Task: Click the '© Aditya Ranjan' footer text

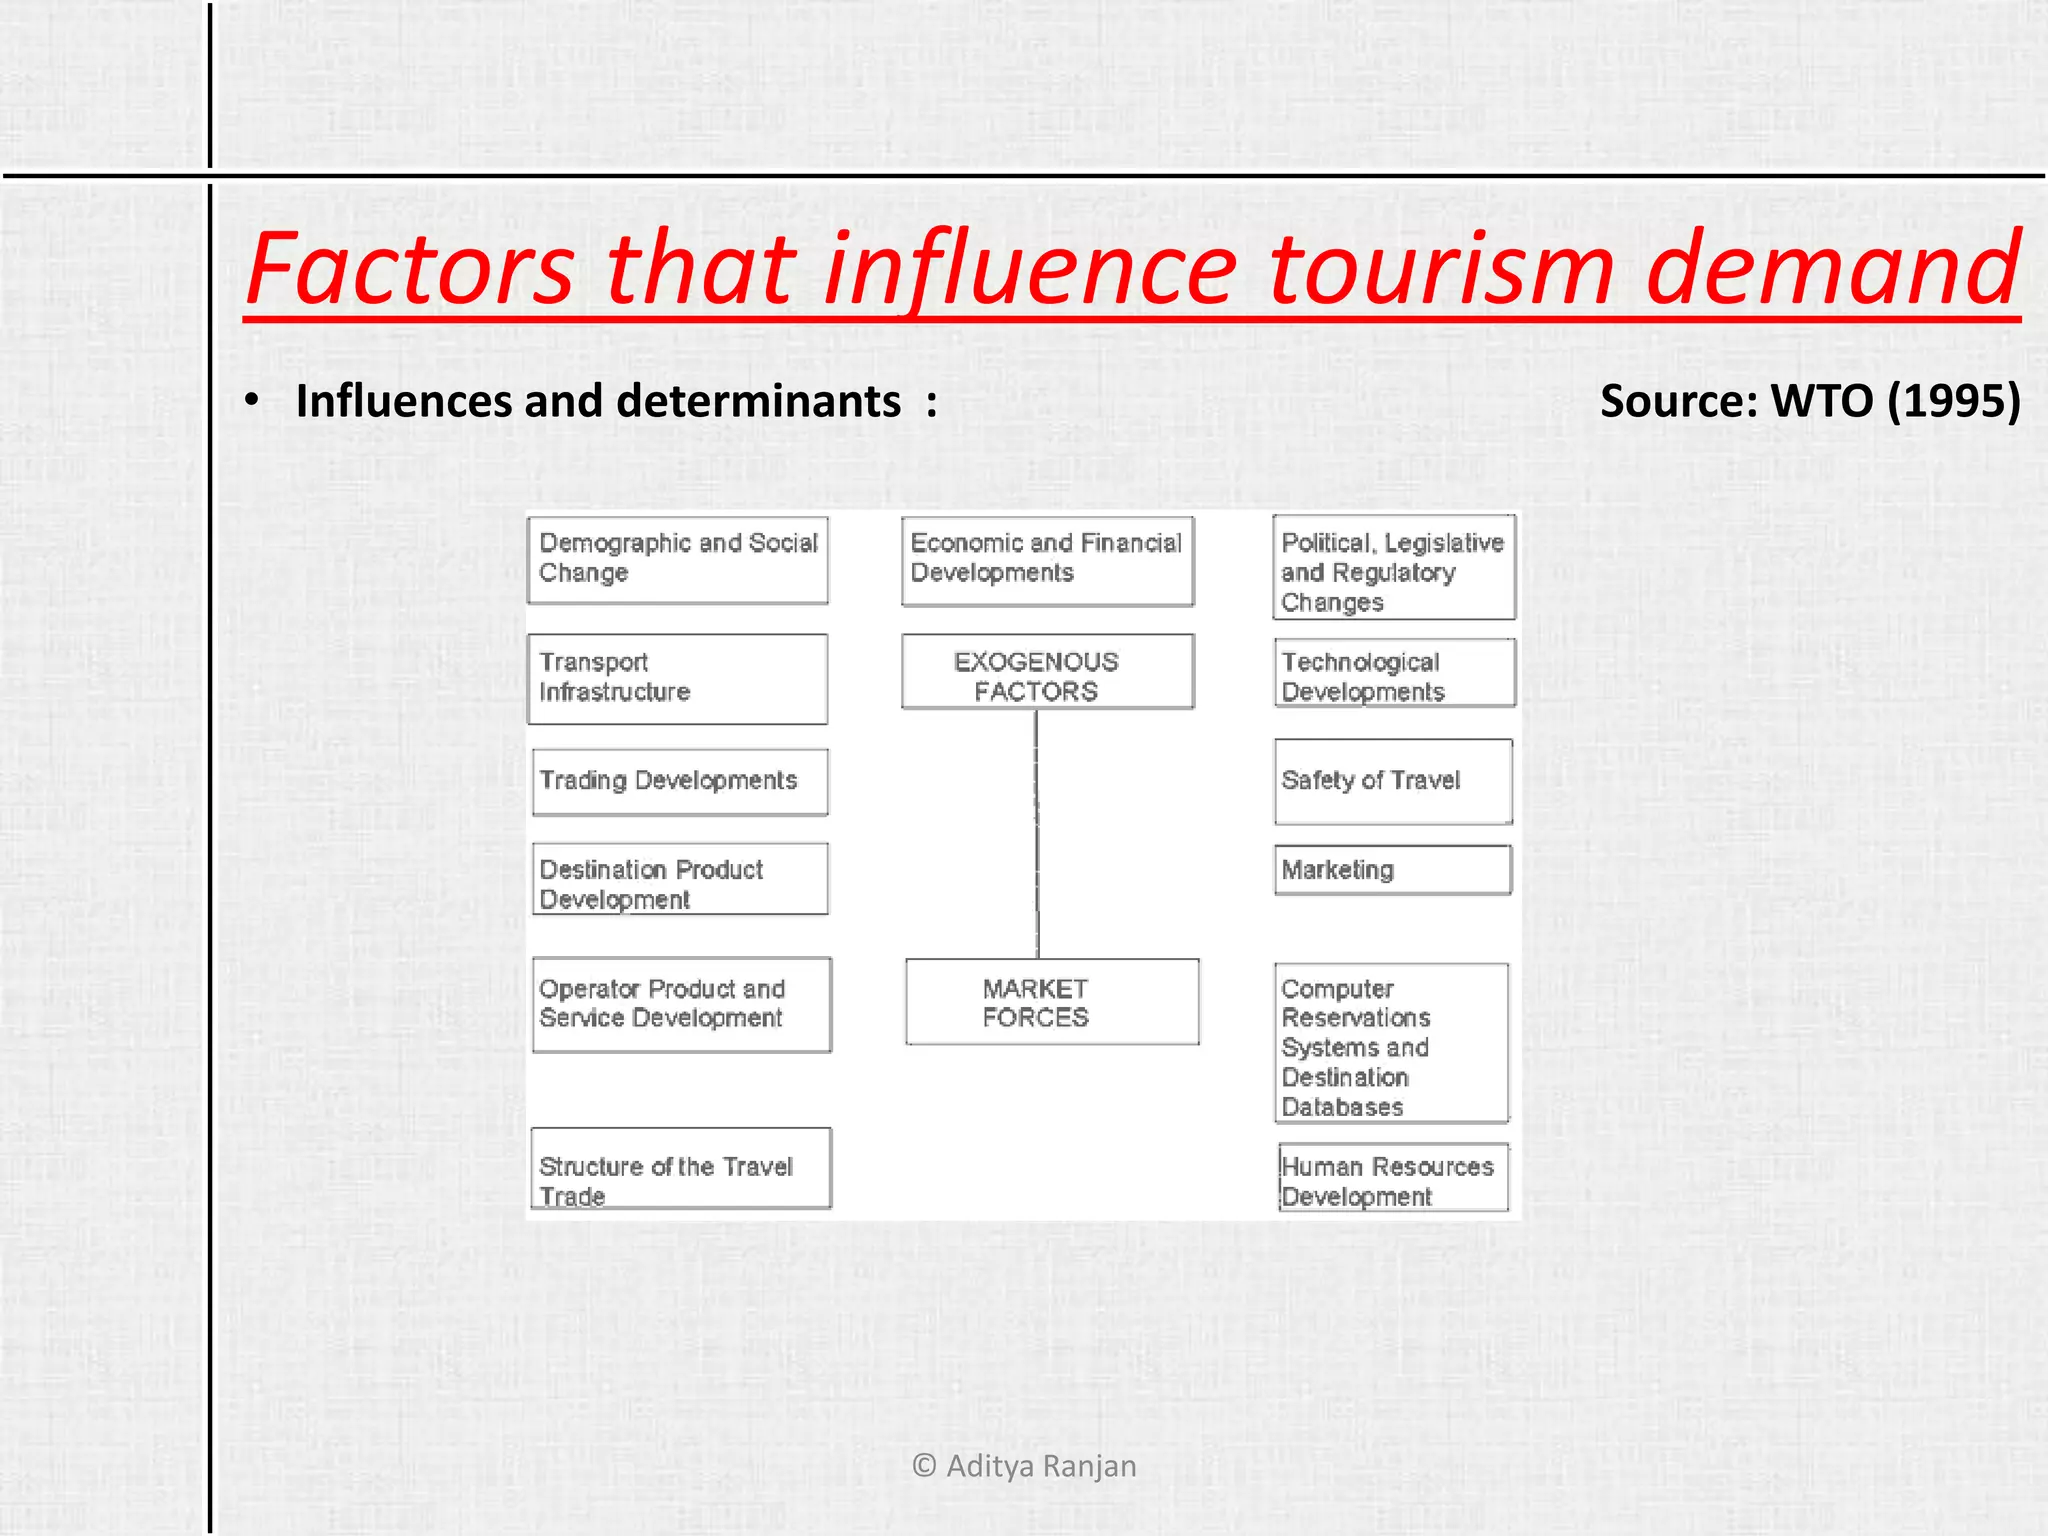Action: tap(1024, 1466)
